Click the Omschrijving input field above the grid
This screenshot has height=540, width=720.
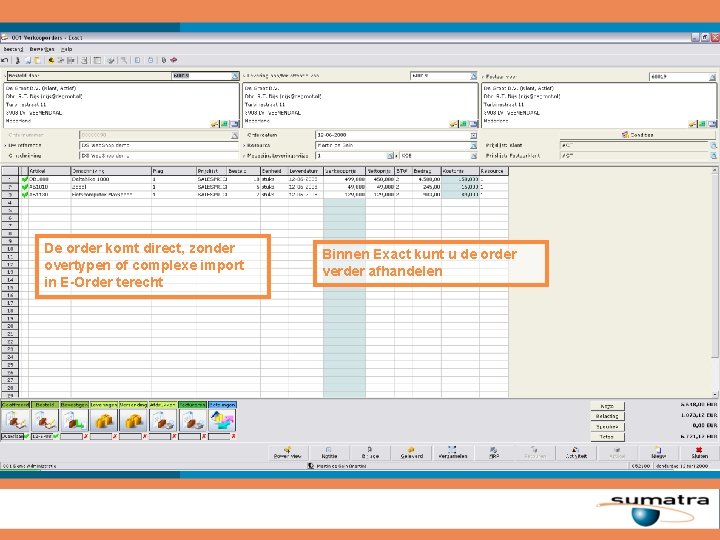point(159,156)
